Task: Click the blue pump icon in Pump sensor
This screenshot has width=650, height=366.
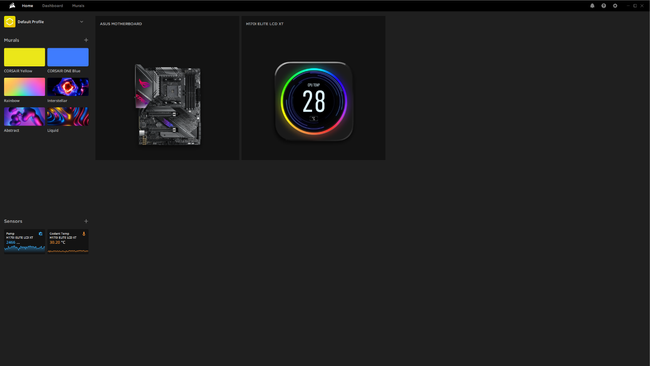Action: point(41,234)
